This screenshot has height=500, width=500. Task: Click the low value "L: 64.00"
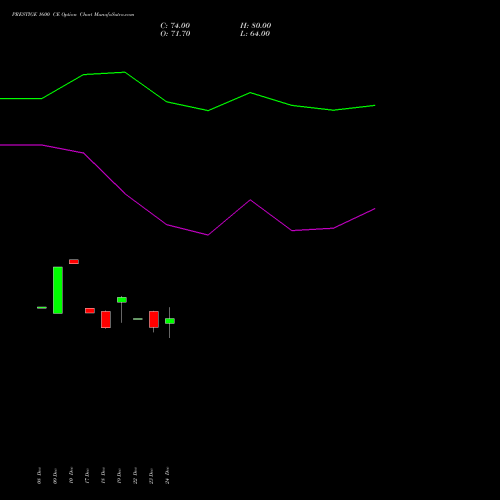coord(255,34)
